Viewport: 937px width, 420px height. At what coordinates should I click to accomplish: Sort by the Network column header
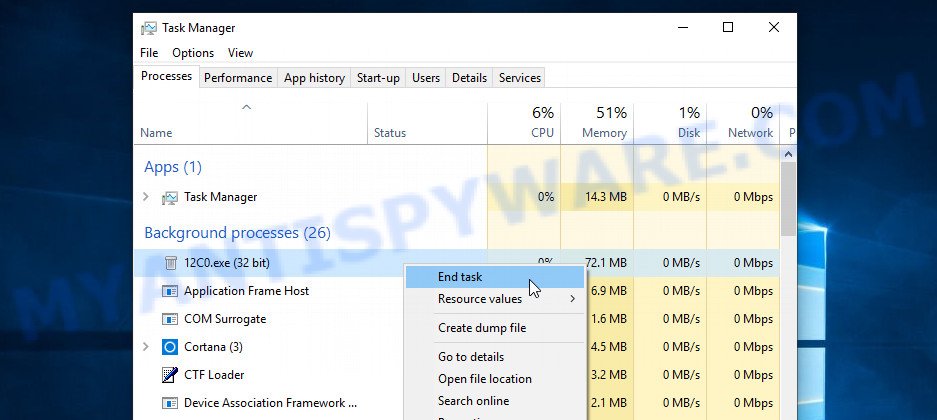[743, 124]
